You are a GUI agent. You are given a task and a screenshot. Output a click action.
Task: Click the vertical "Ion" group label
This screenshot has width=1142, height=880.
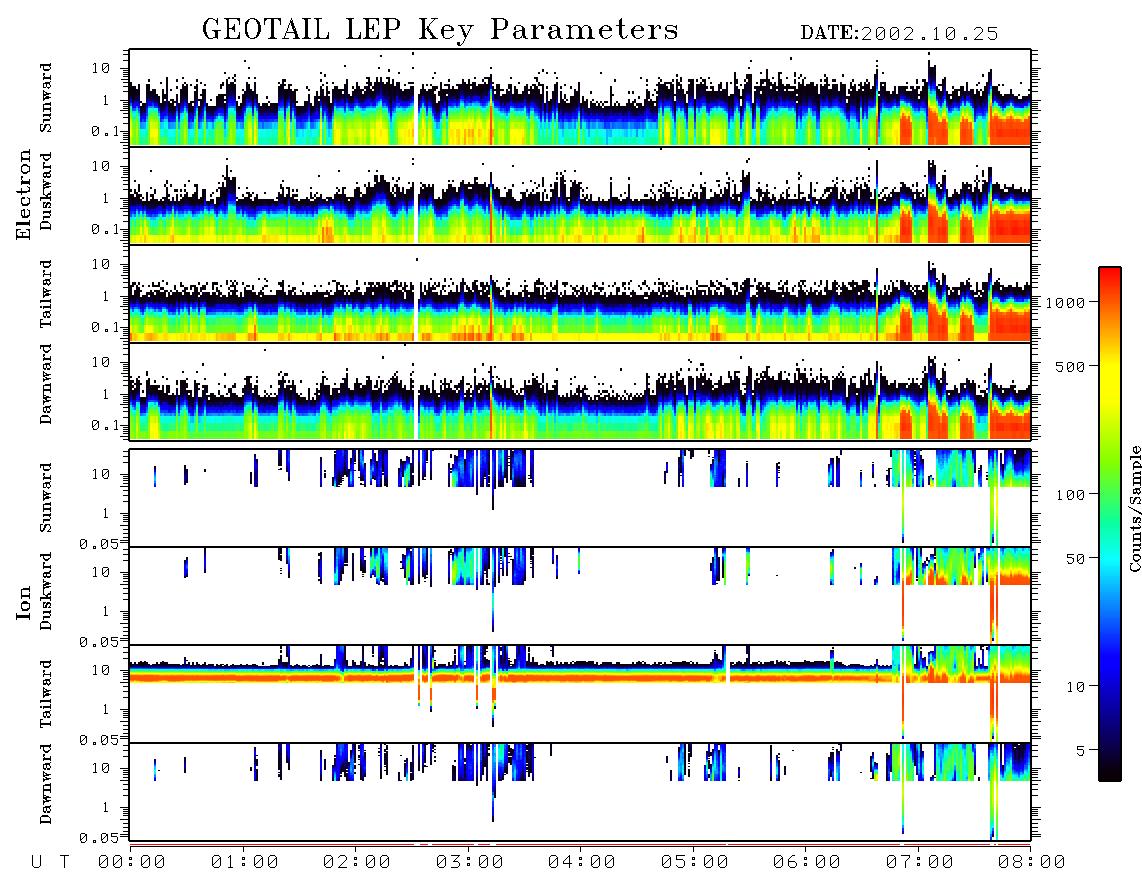point(24,602)
